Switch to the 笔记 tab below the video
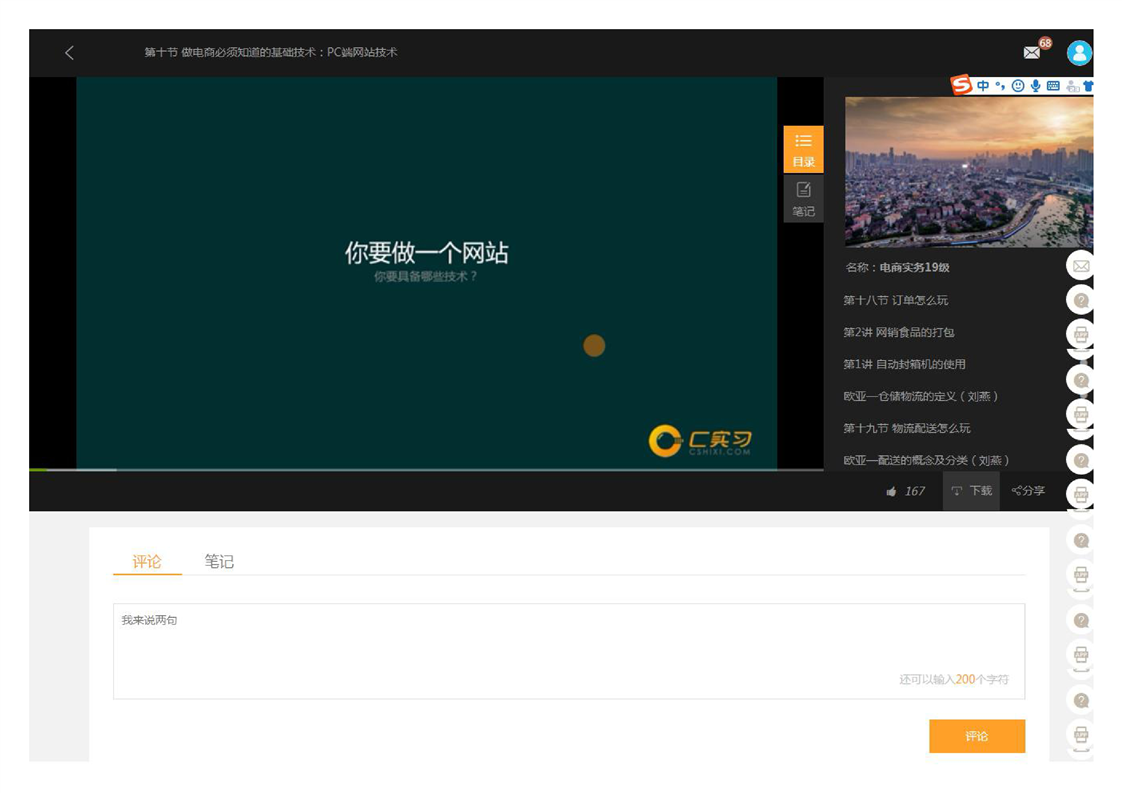Viewport: 1122px width, 793px height. (x=219, y=562)
